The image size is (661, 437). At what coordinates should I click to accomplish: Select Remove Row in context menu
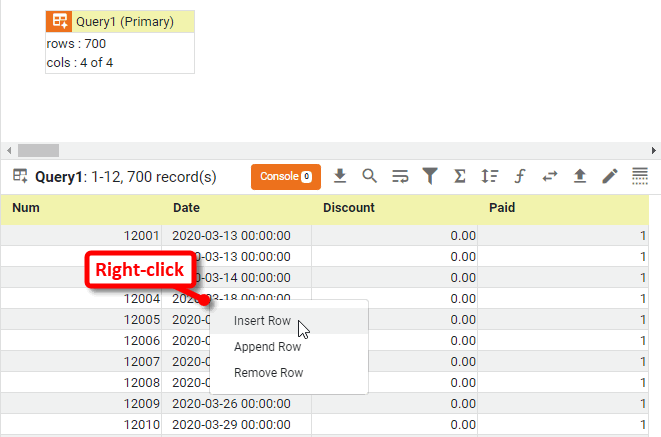[268, 373]
